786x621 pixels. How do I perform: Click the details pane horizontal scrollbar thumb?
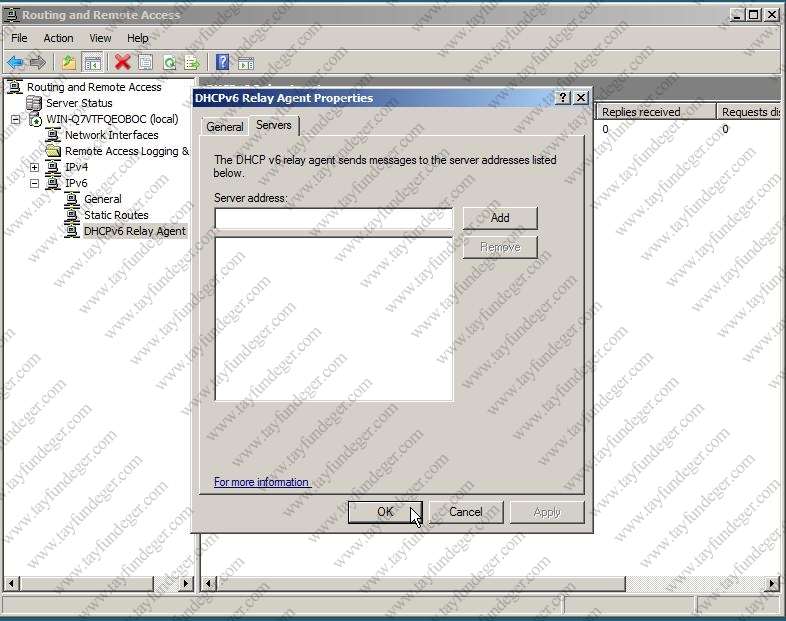pyautogui.click(x=421, y=583)
